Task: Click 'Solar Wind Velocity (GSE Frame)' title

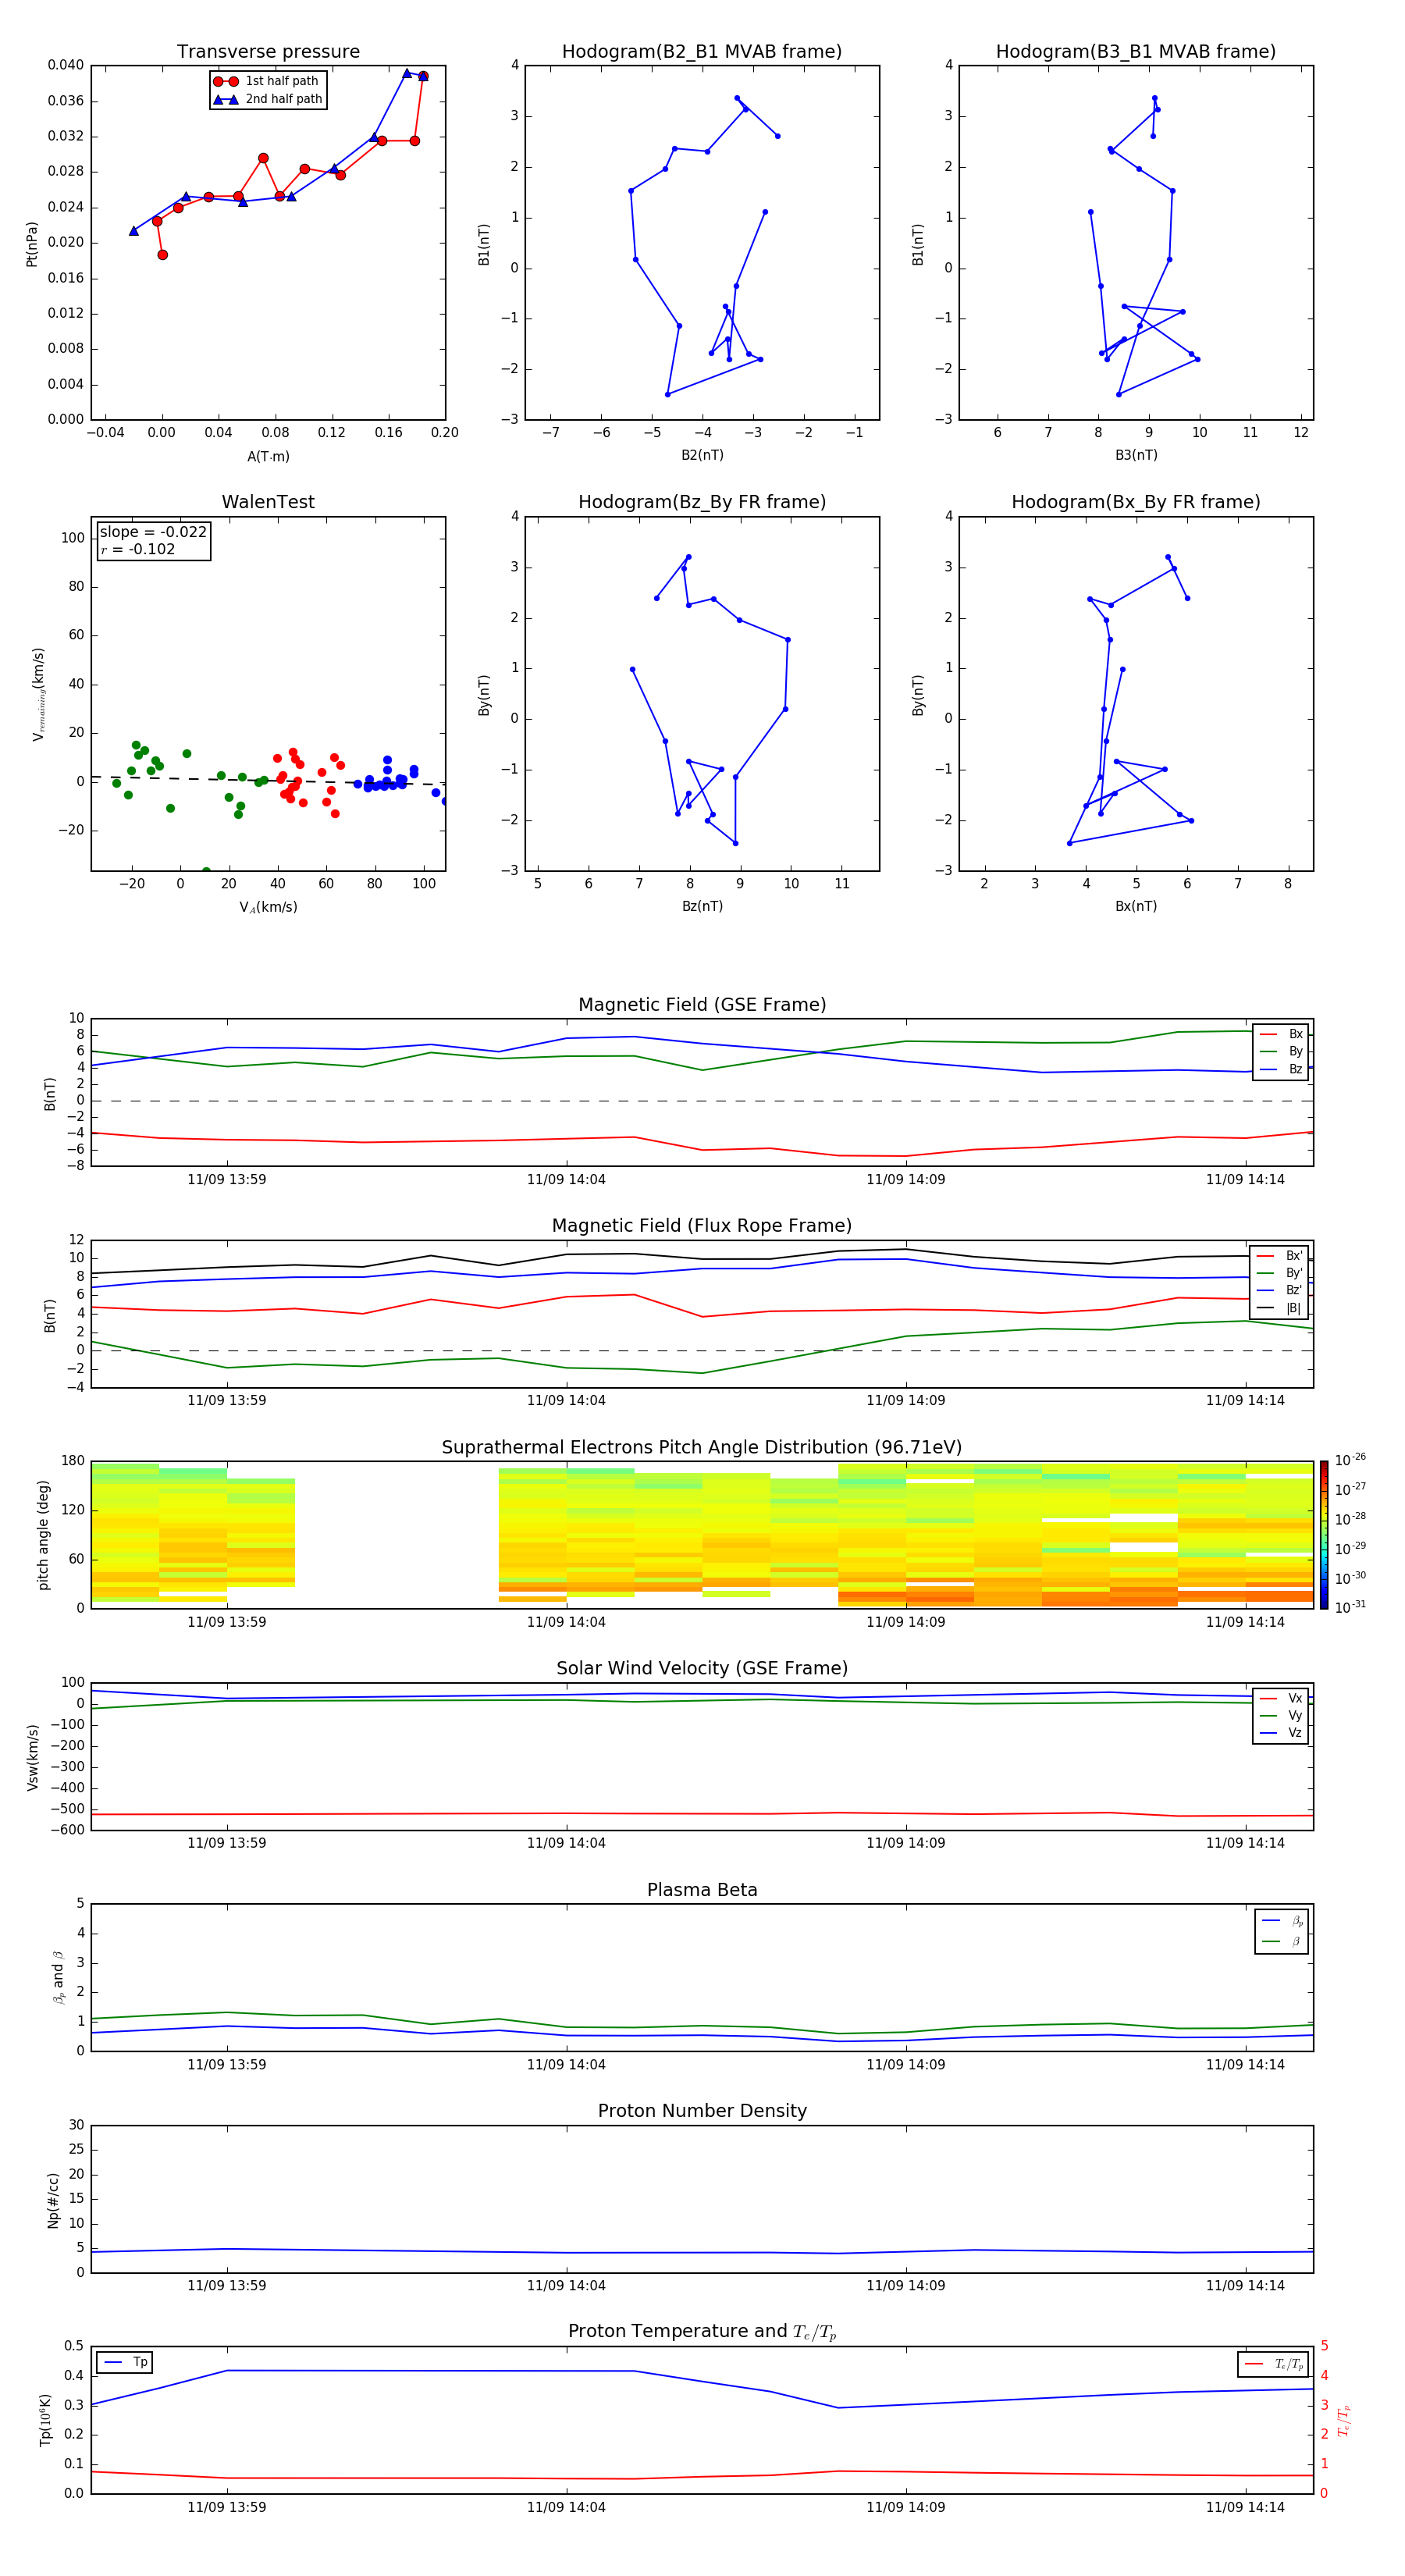Action: (702, 1669)
